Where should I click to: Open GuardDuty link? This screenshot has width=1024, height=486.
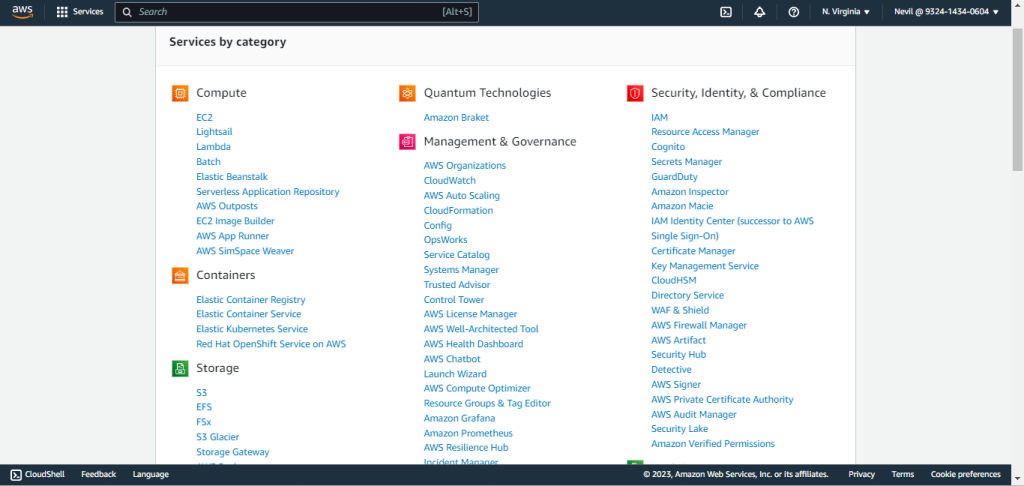[x=675, y=177]
